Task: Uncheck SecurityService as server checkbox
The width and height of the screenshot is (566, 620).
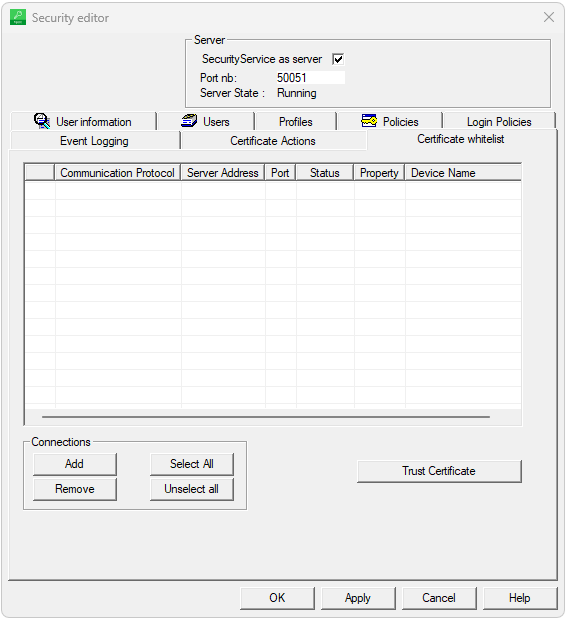Action: (338, 59)
